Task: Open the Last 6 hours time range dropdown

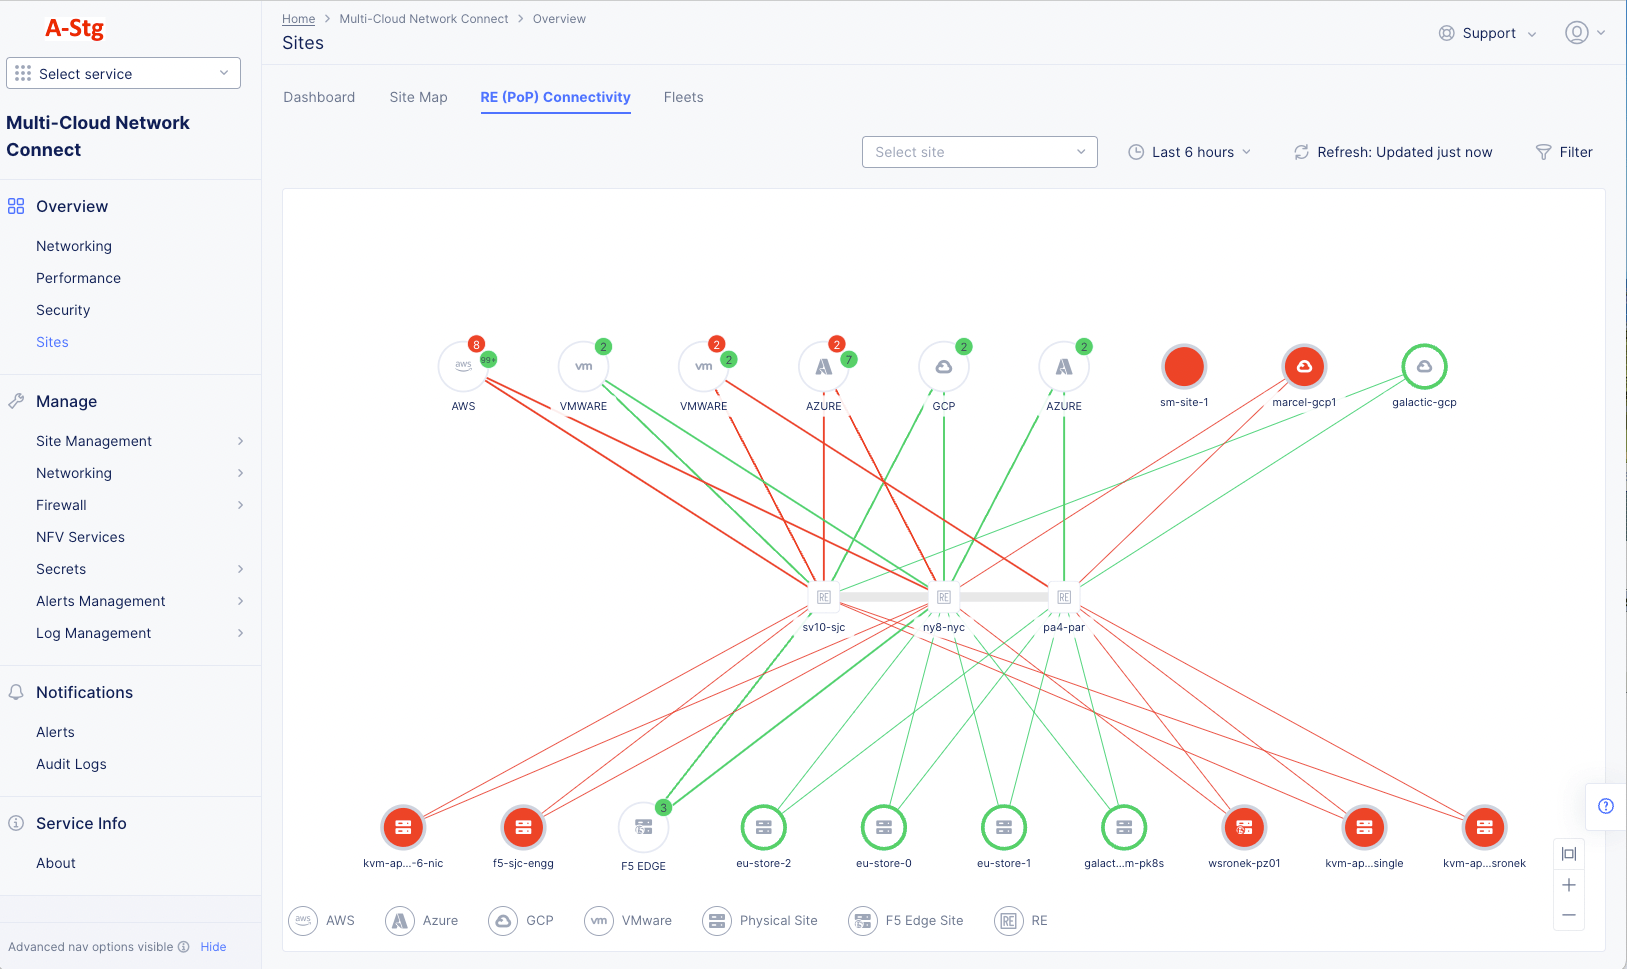Action: pos(1190,151)
